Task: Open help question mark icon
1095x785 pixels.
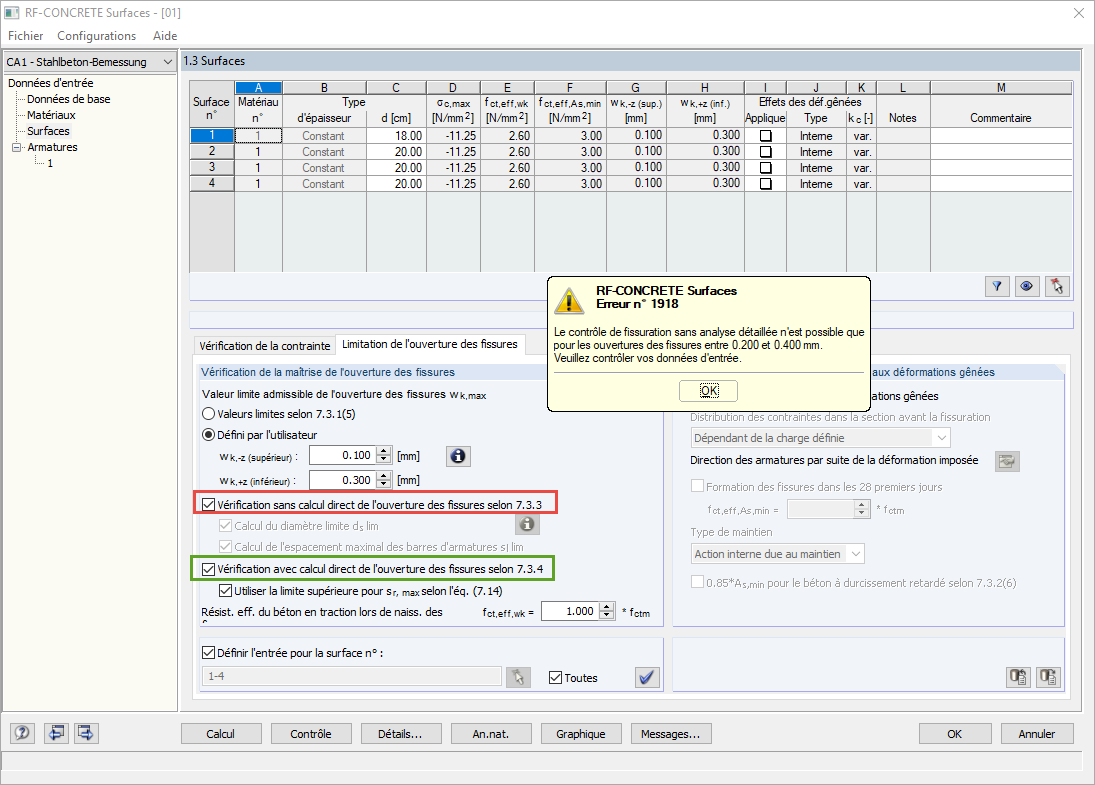Action: tap(22, 733)
